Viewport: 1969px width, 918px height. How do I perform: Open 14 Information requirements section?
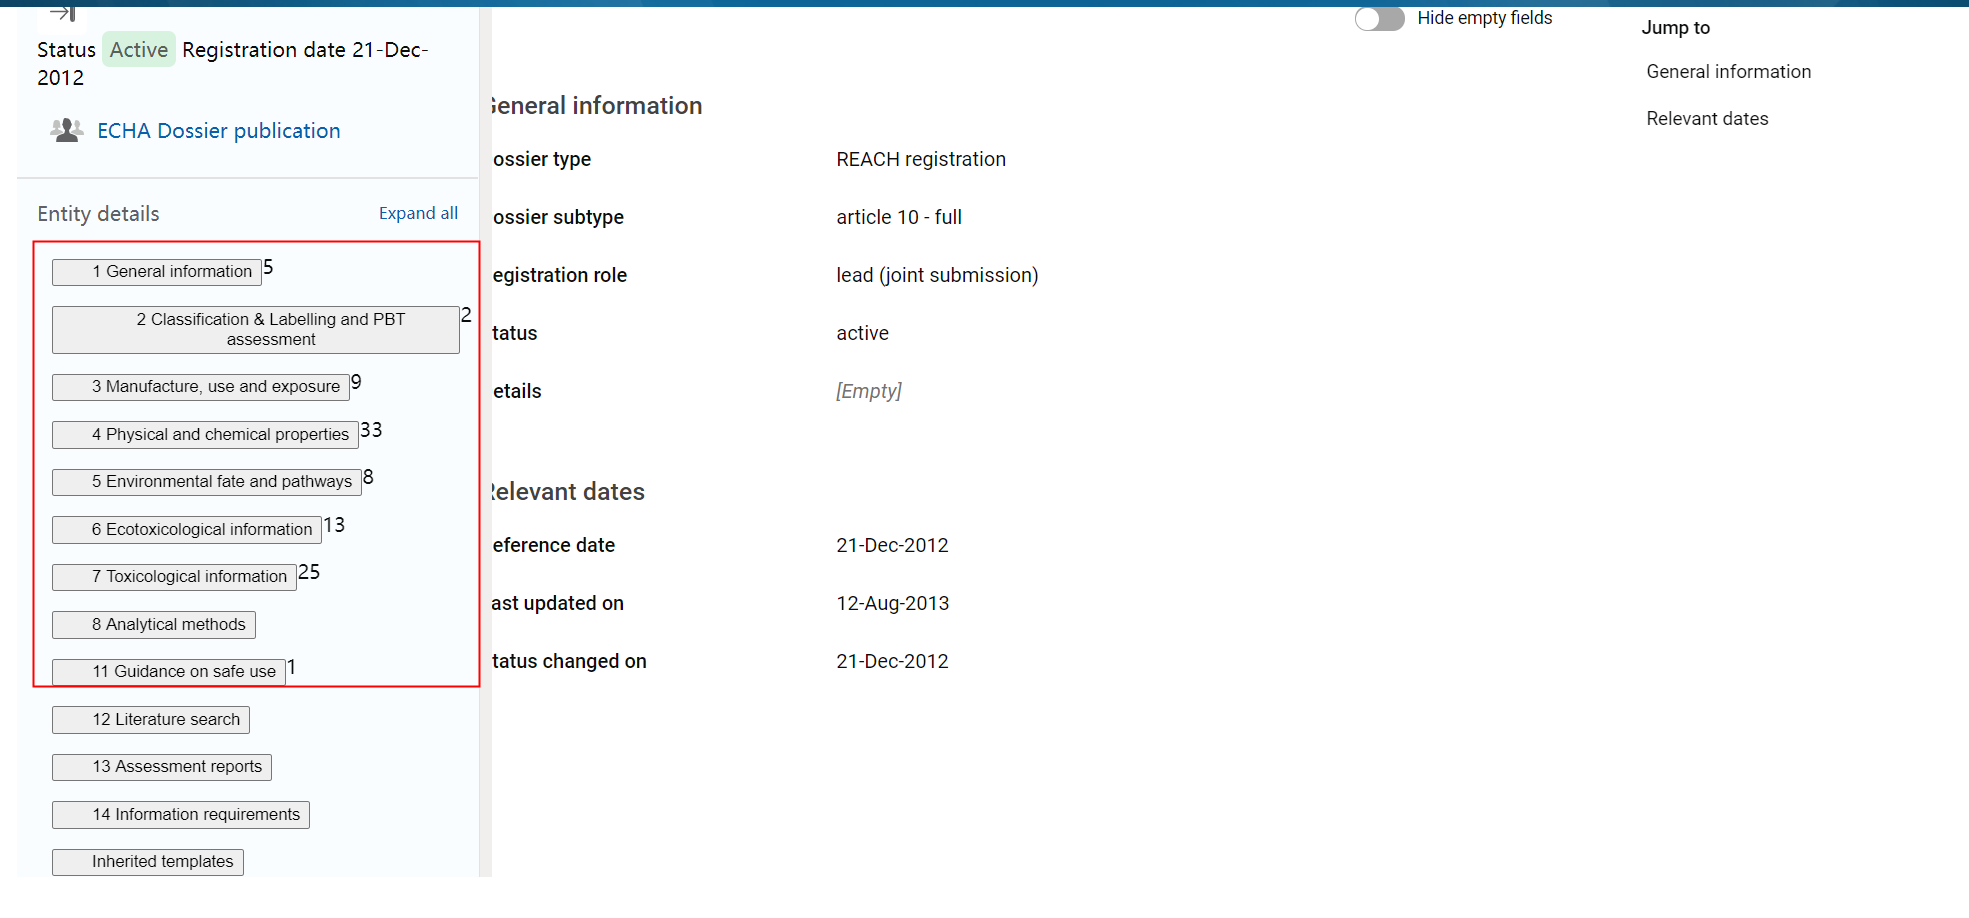[181, 815]
